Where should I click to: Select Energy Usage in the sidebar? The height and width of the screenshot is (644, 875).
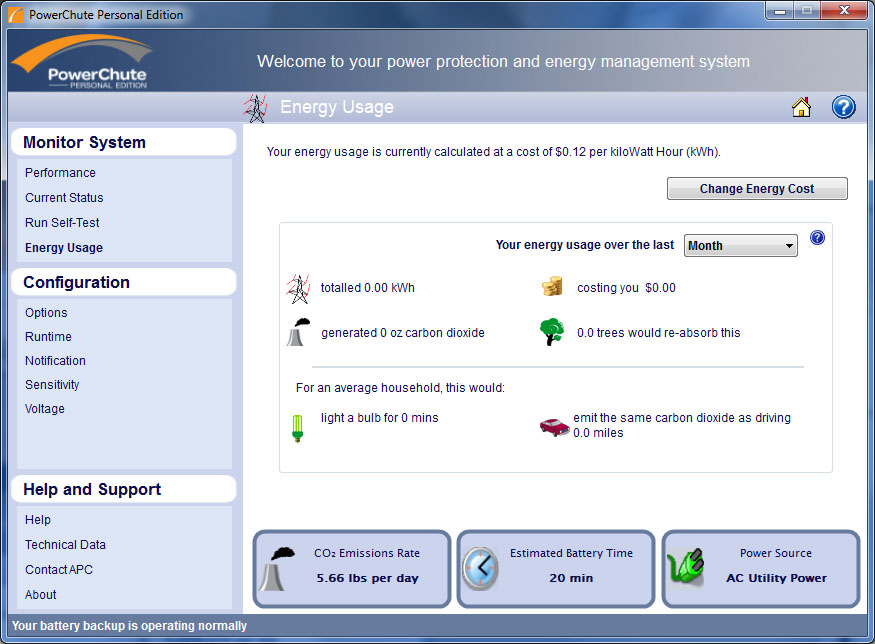click(64, 247)
